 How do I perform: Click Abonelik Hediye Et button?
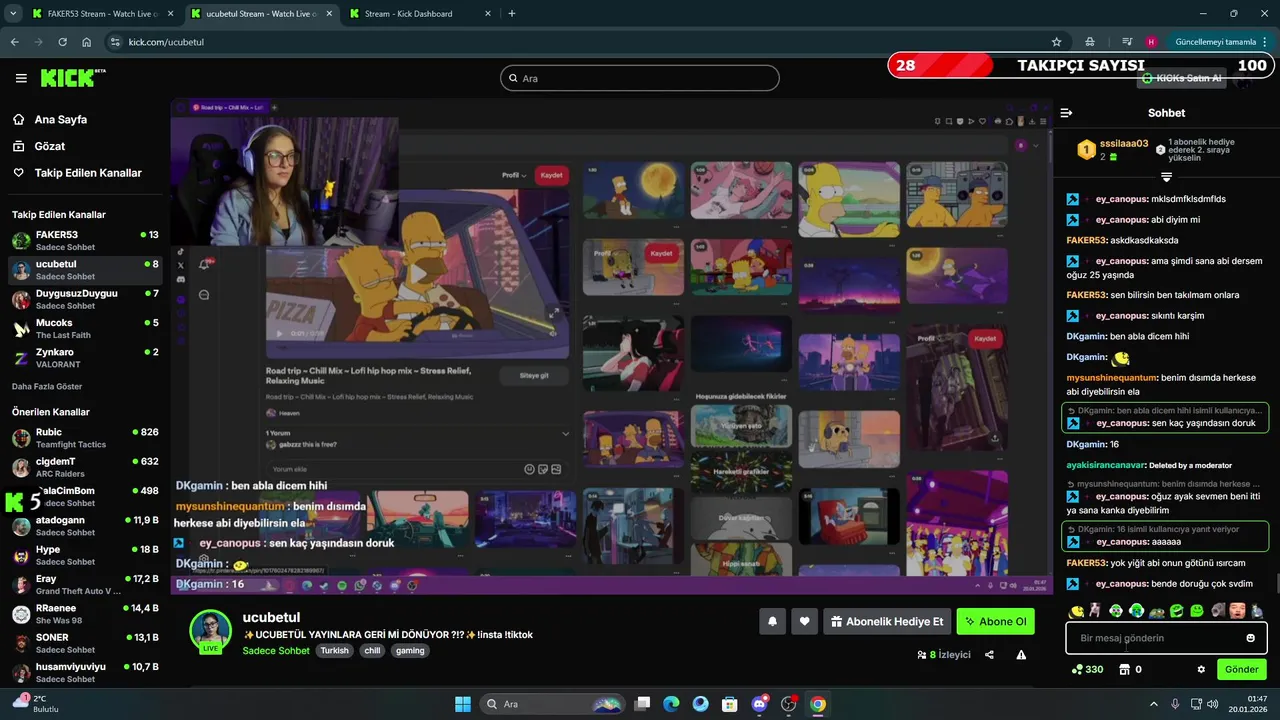point(887,621)
